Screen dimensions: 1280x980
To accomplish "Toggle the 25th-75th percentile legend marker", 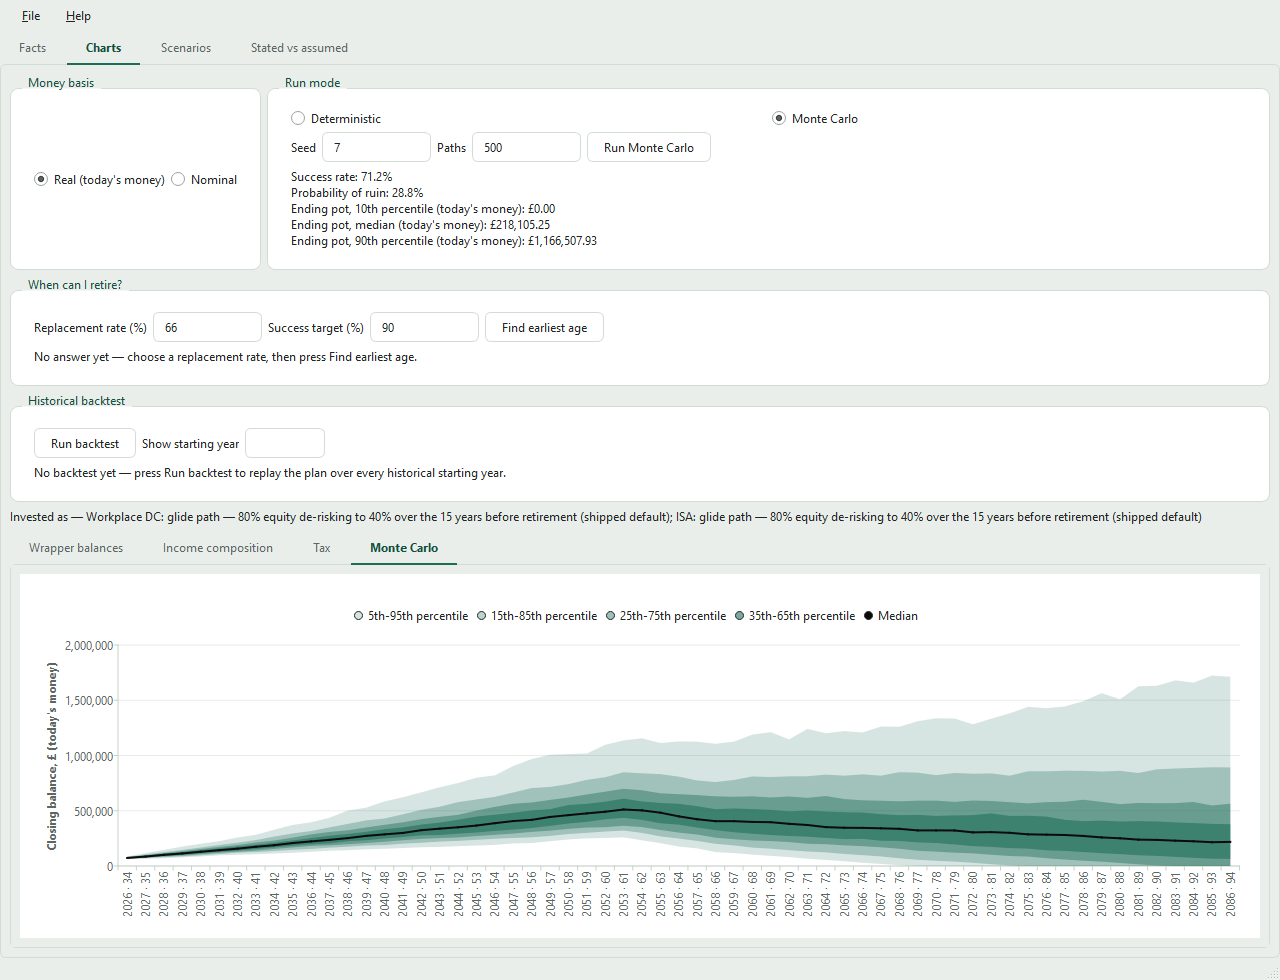I will pyautogui.click(x=611, y=616).
